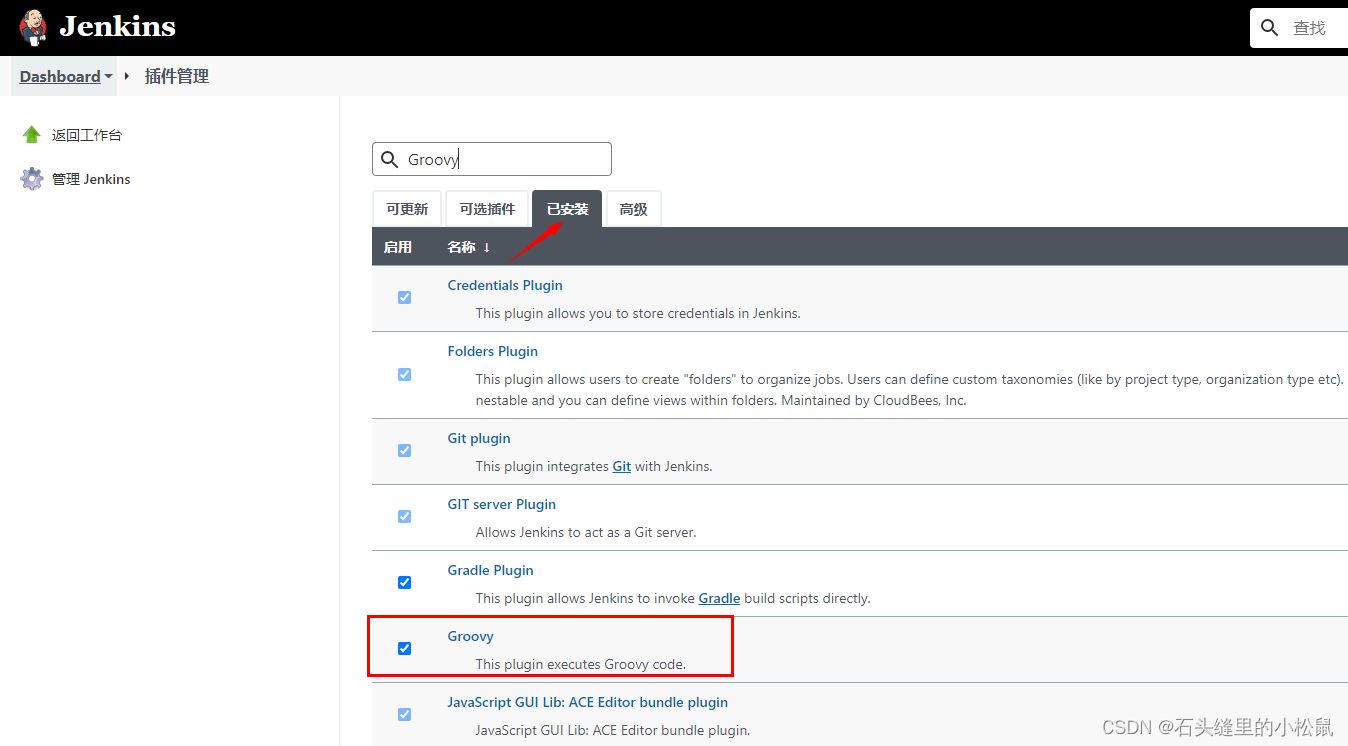Open the JavaScript GUI Lib ACE Editor link
The width and height of the screenshot is (1348, 746).
click(587, 702)
